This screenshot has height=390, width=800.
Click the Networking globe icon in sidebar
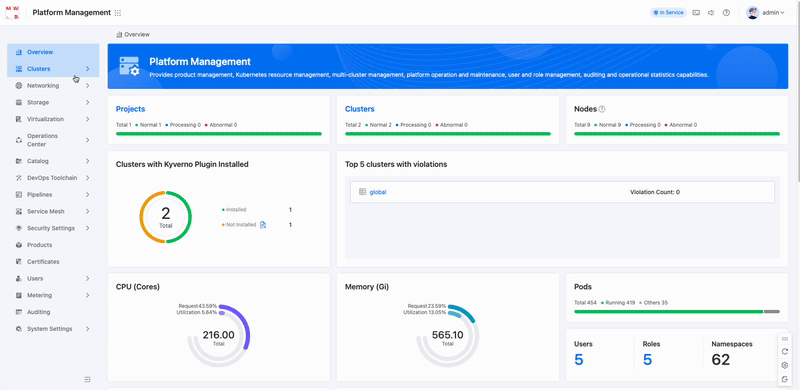click(18, 86)
